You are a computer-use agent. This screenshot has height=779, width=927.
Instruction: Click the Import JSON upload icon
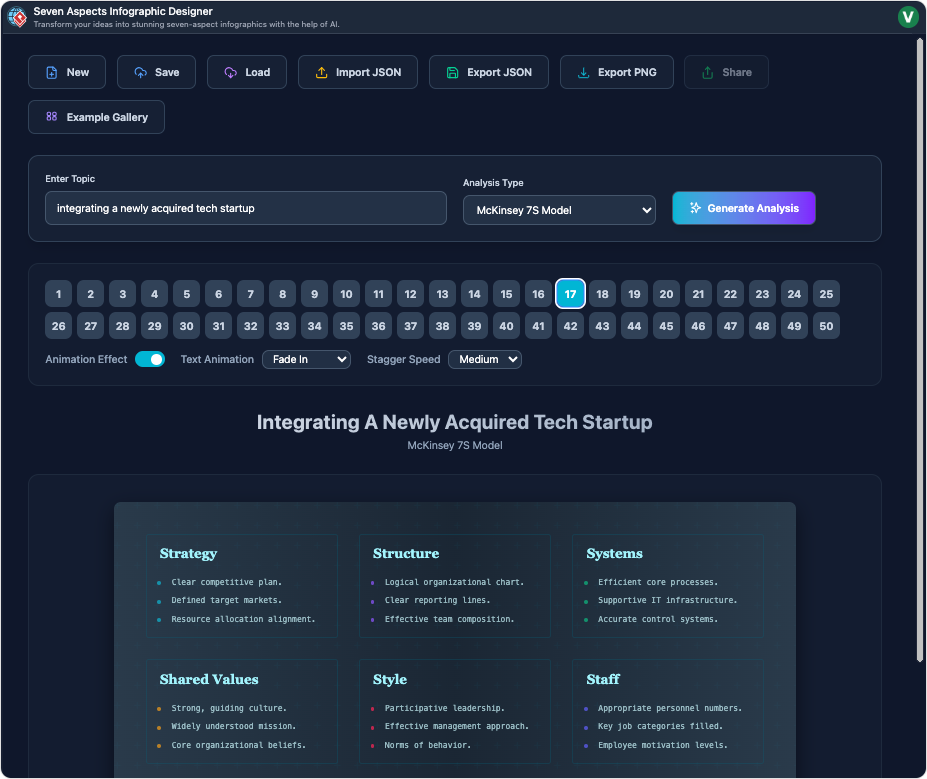coord(321,73)
